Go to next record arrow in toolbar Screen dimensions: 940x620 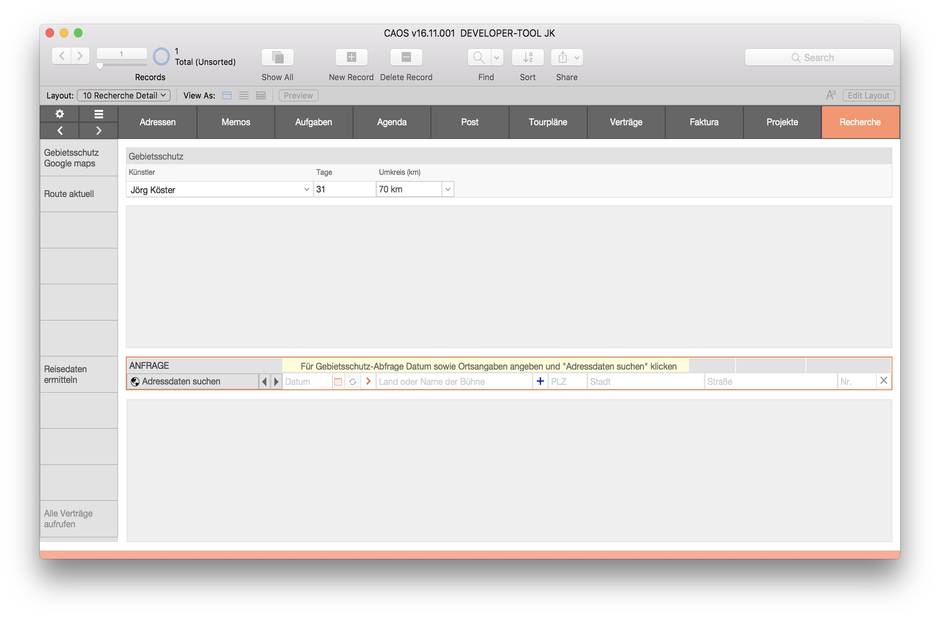(80, 56)
